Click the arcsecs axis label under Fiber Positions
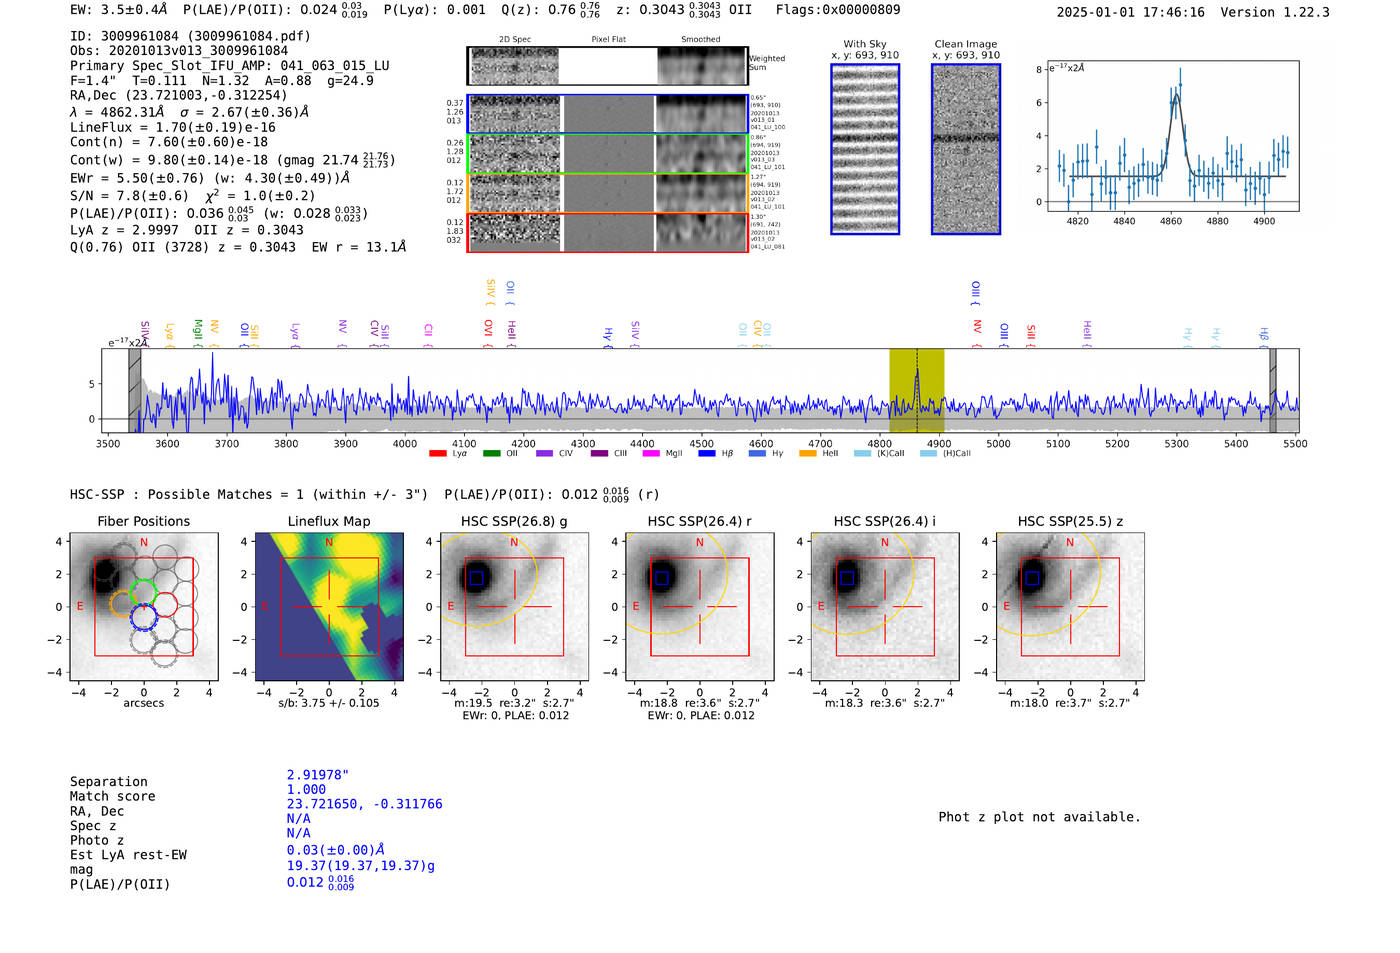The width and height of the screenshot is (1400, 953). point(144,703)
